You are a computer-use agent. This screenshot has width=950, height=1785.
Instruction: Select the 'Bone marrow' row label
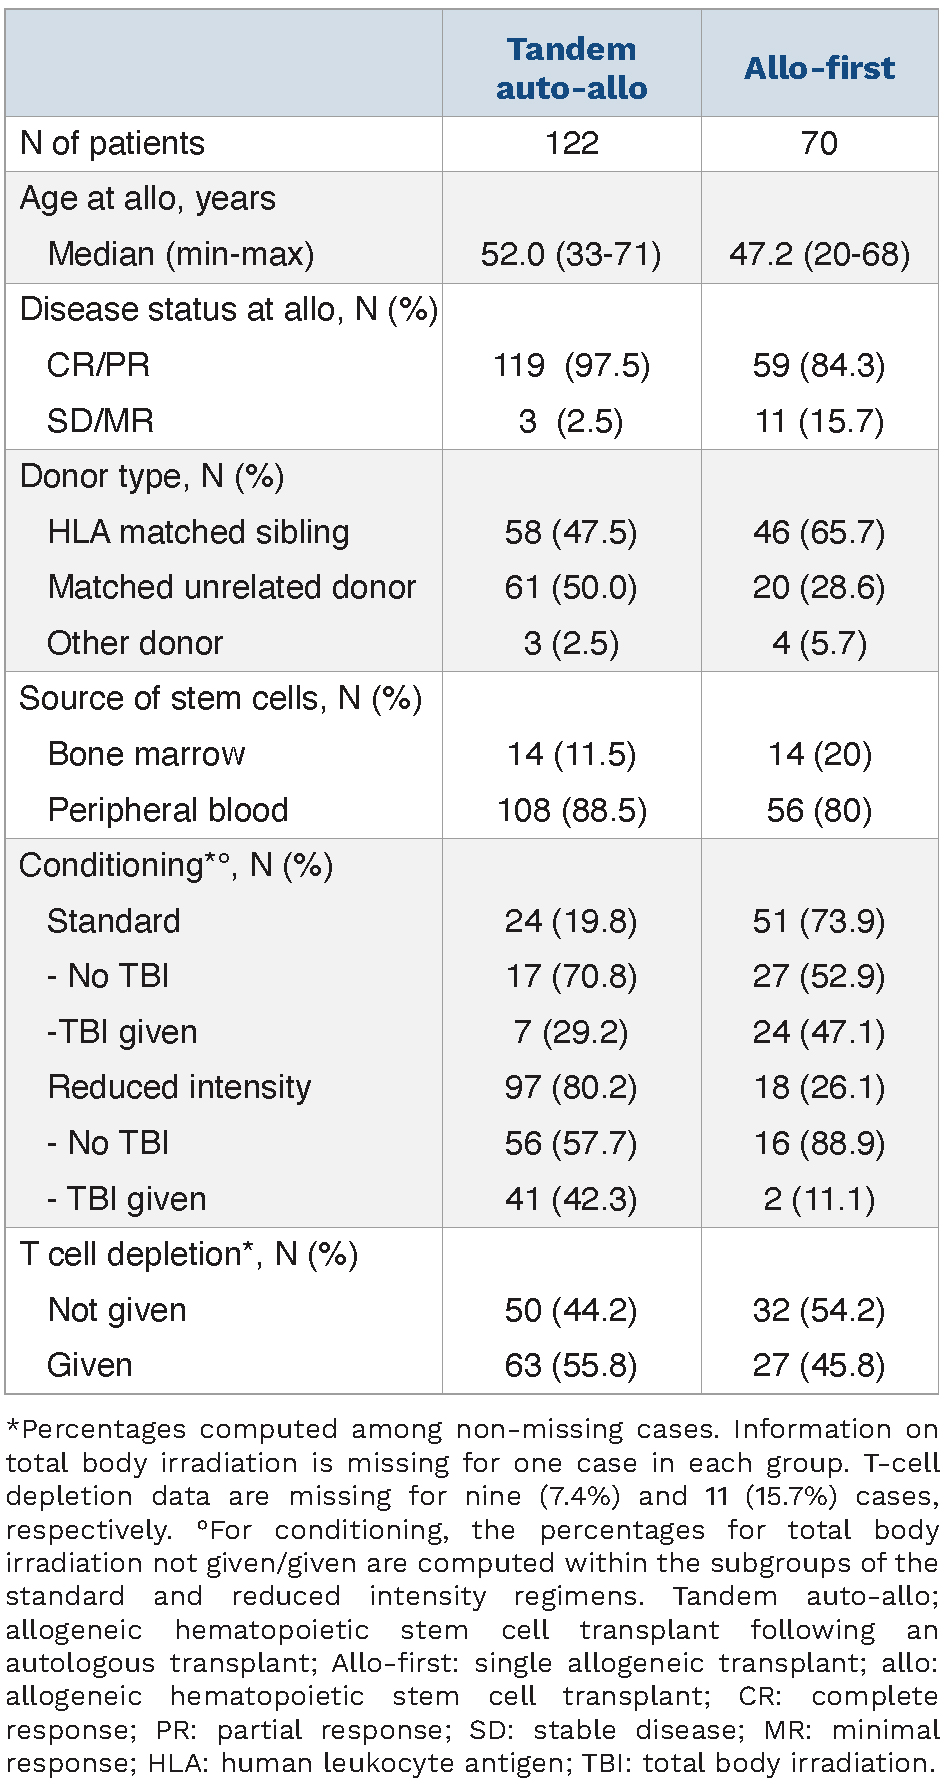146,754
